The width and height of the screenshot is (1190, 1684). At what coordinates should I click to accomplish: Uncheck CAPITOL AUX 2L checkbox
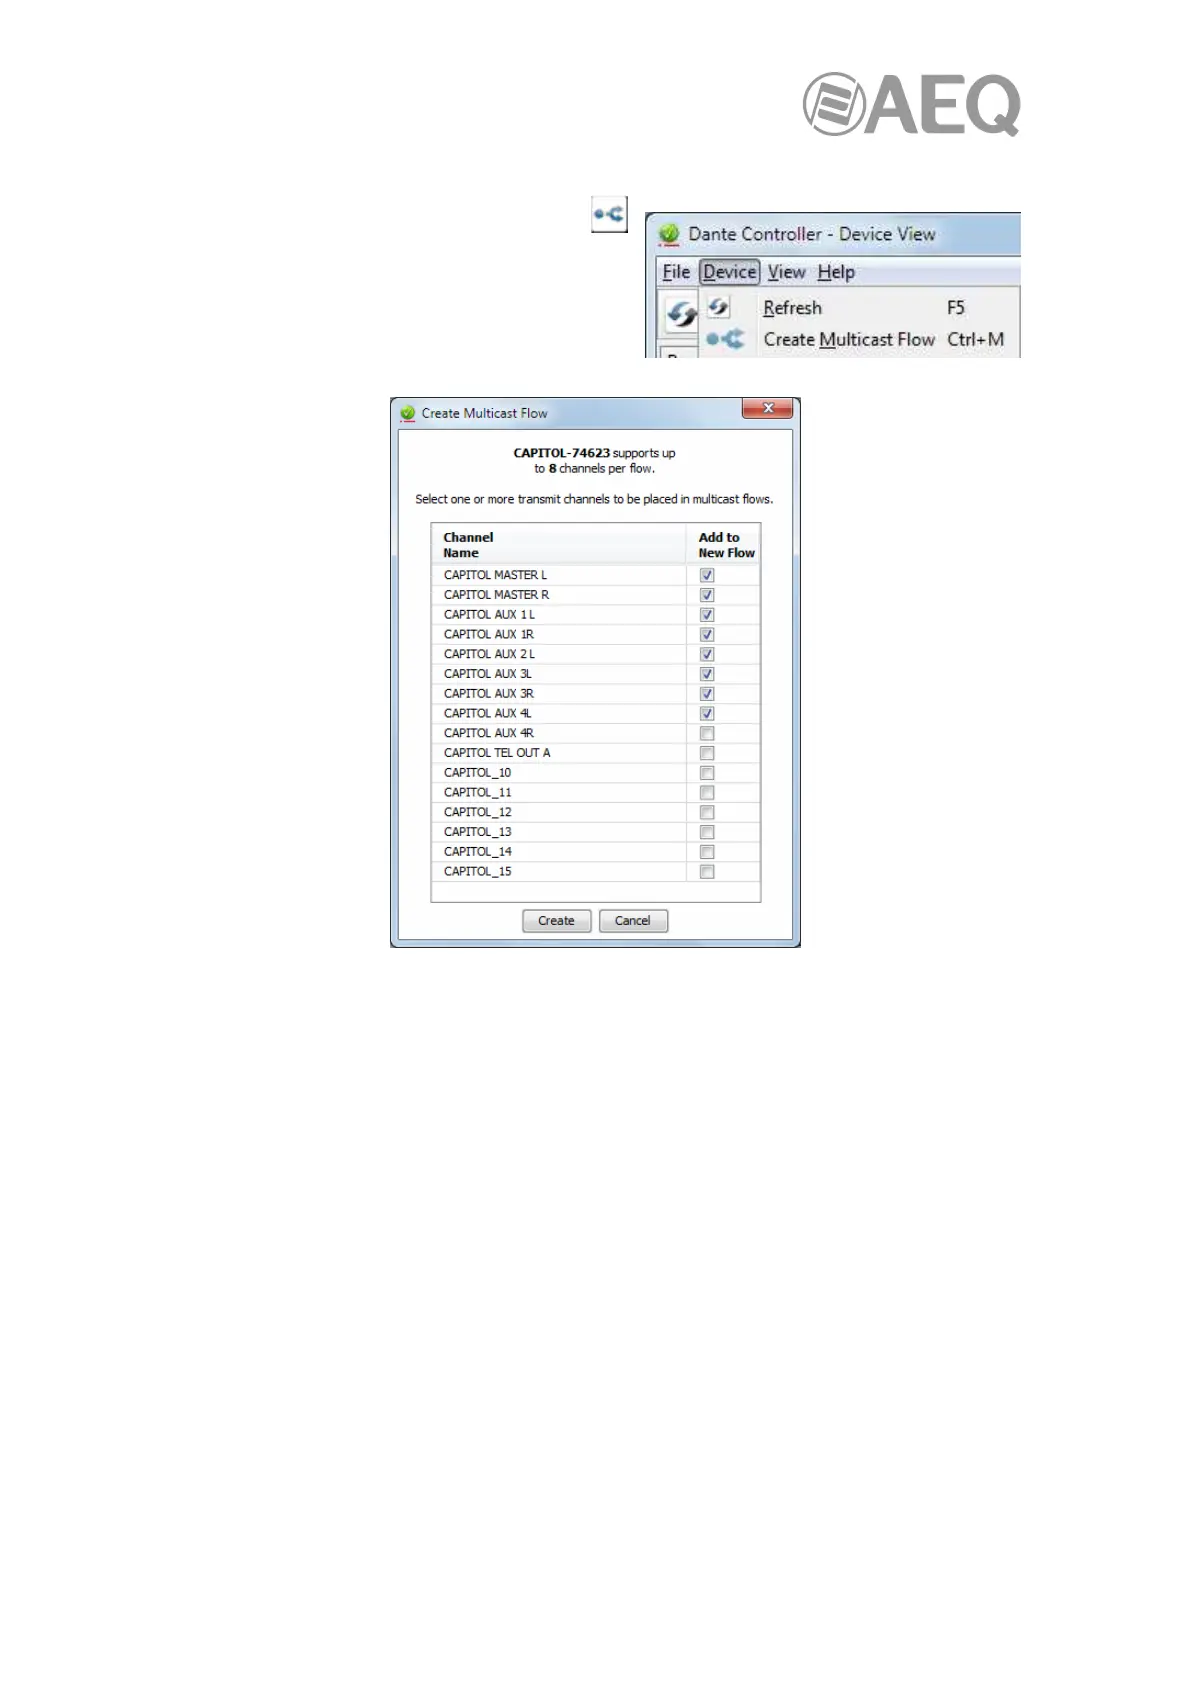coord(707,654)
